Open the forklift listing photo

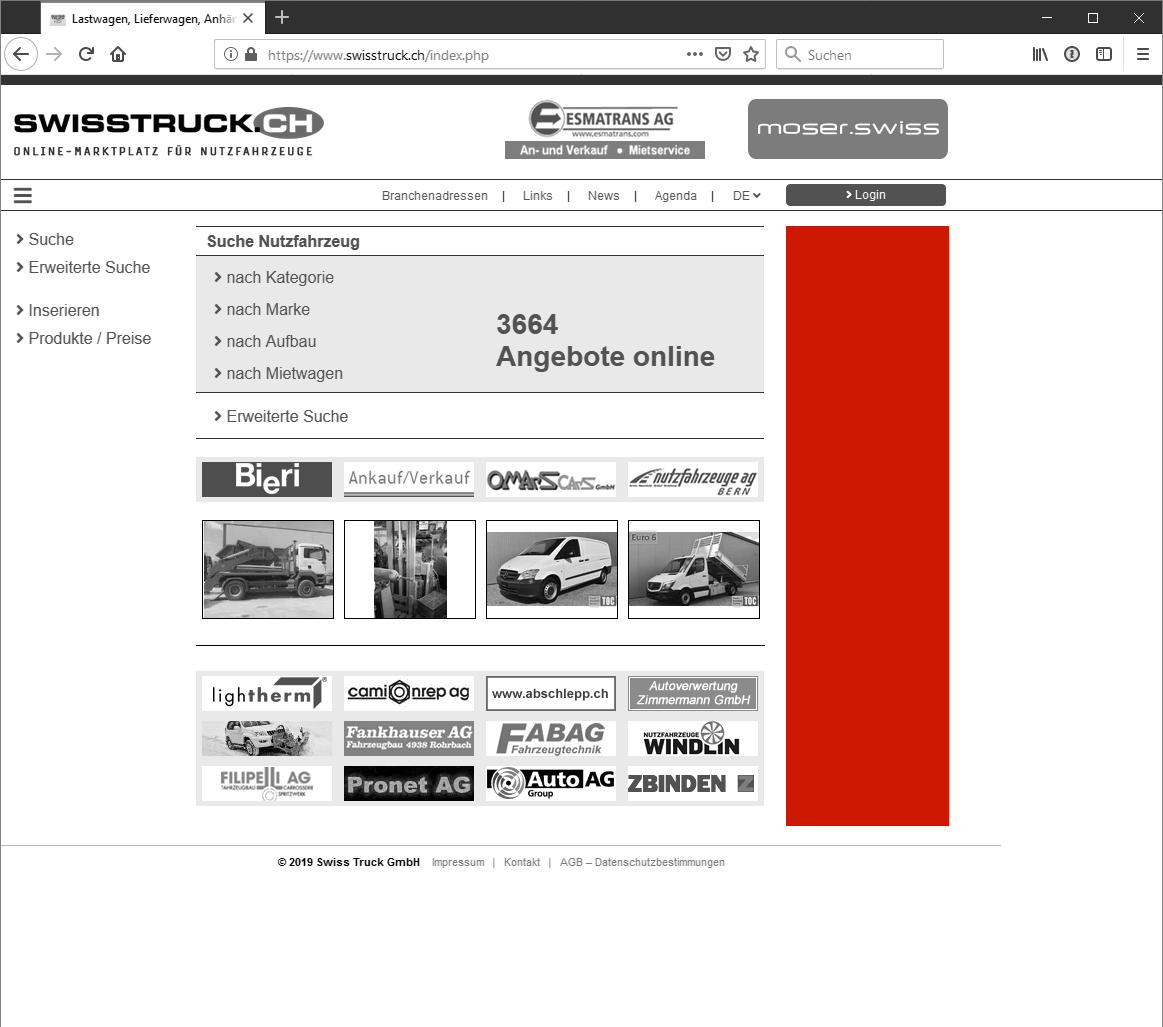point(409,569)
